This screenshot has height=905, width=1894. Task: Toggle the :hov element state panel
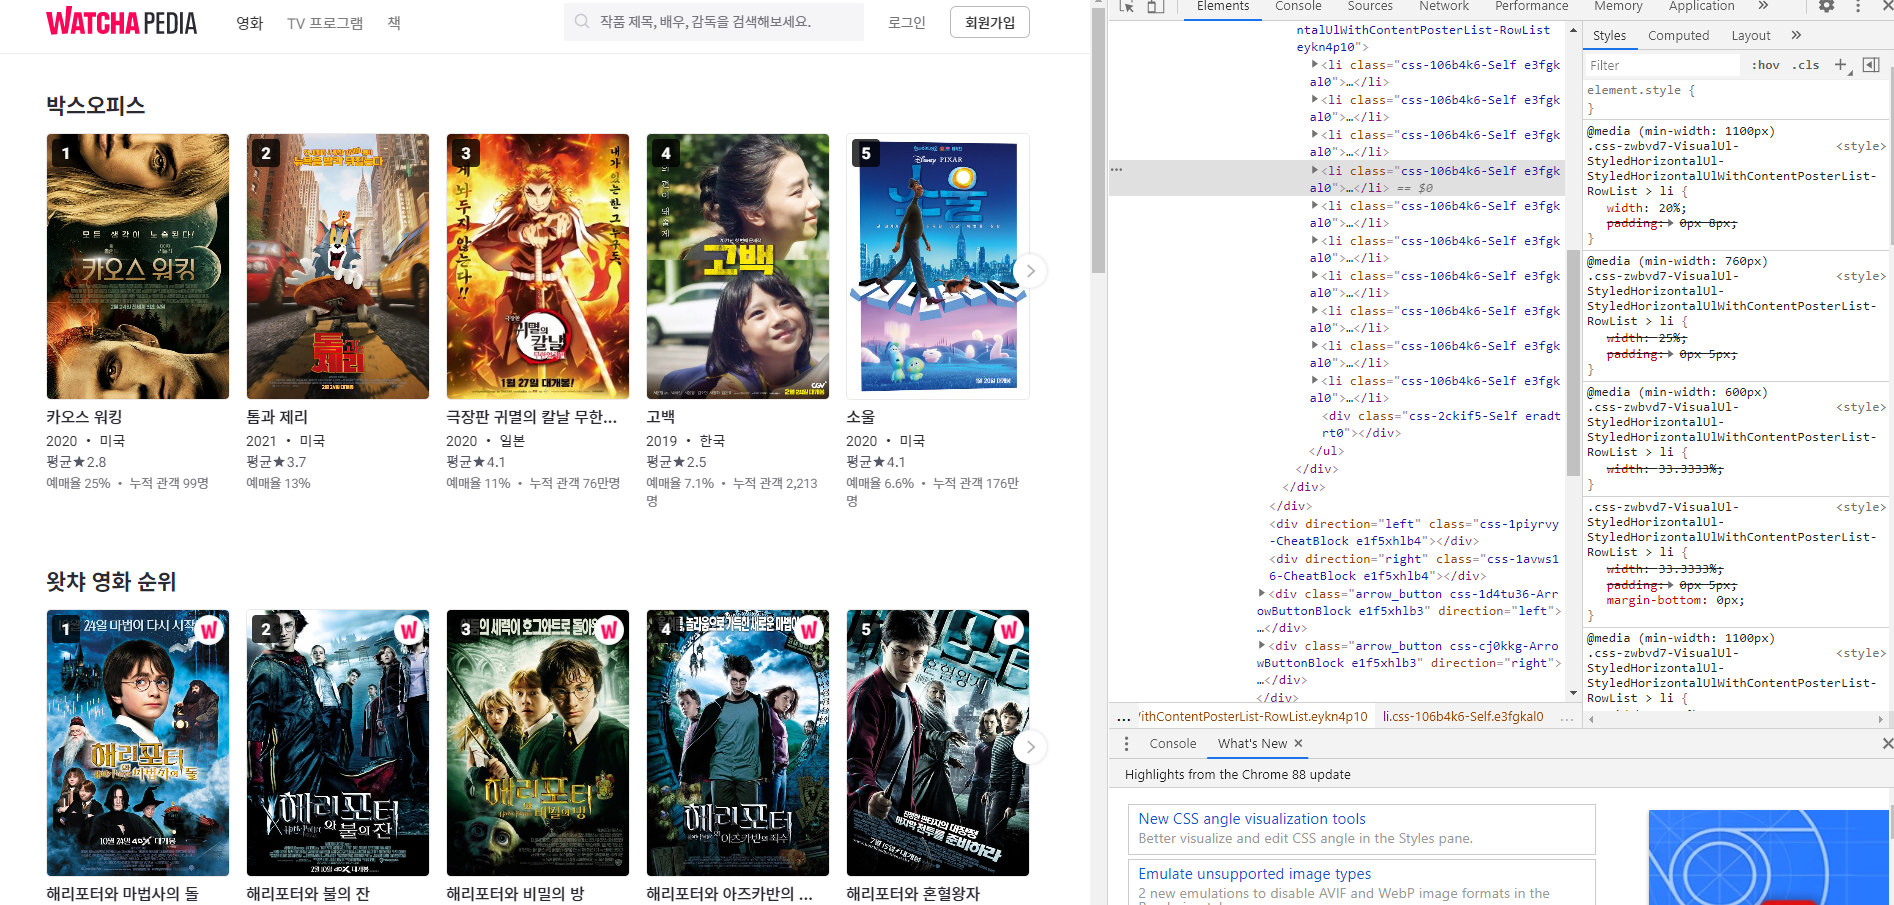pyautogui.click(x=1765, y=65)
